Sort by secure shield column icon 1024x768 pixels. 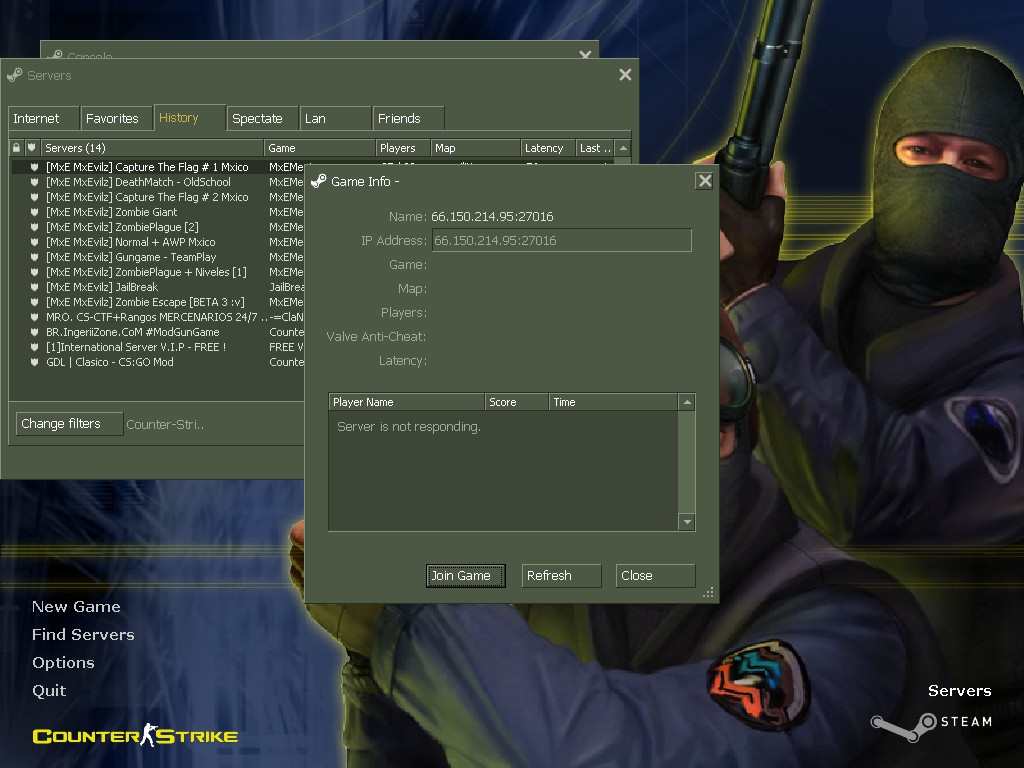(x=32, y=148)
